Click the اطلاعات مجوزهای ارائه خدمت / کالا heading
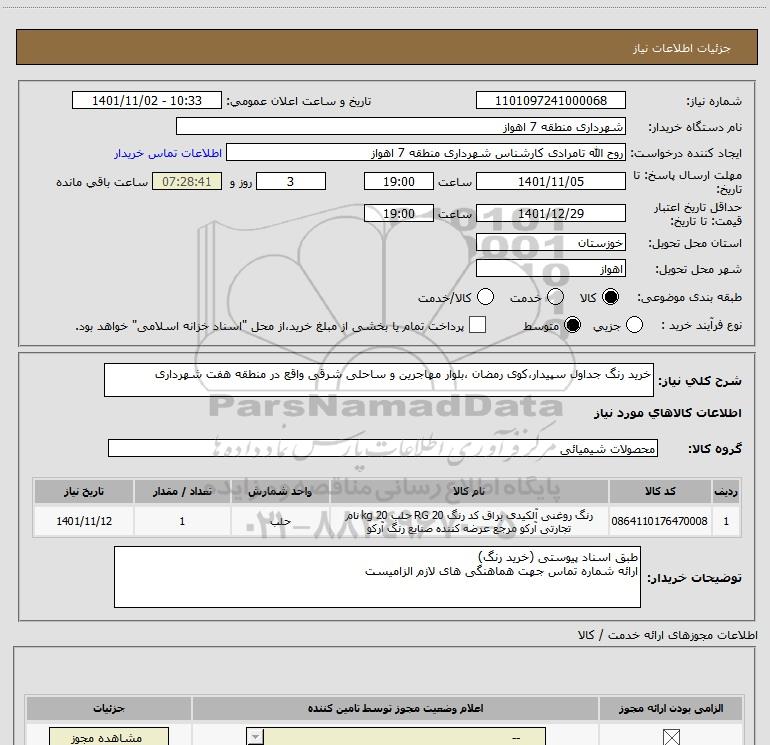The height and width of the screenshot is (745, 770). coord(667,635)
